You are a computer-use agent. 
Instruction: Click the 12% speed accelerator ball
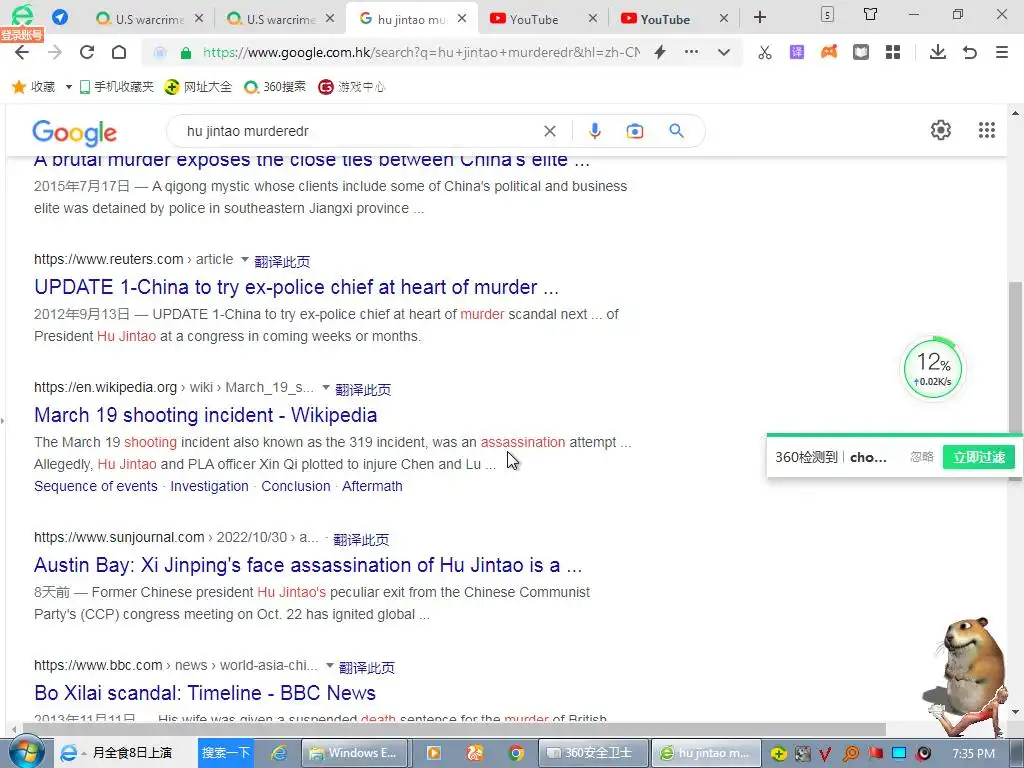pyautogui.click(x=933, y=369)
